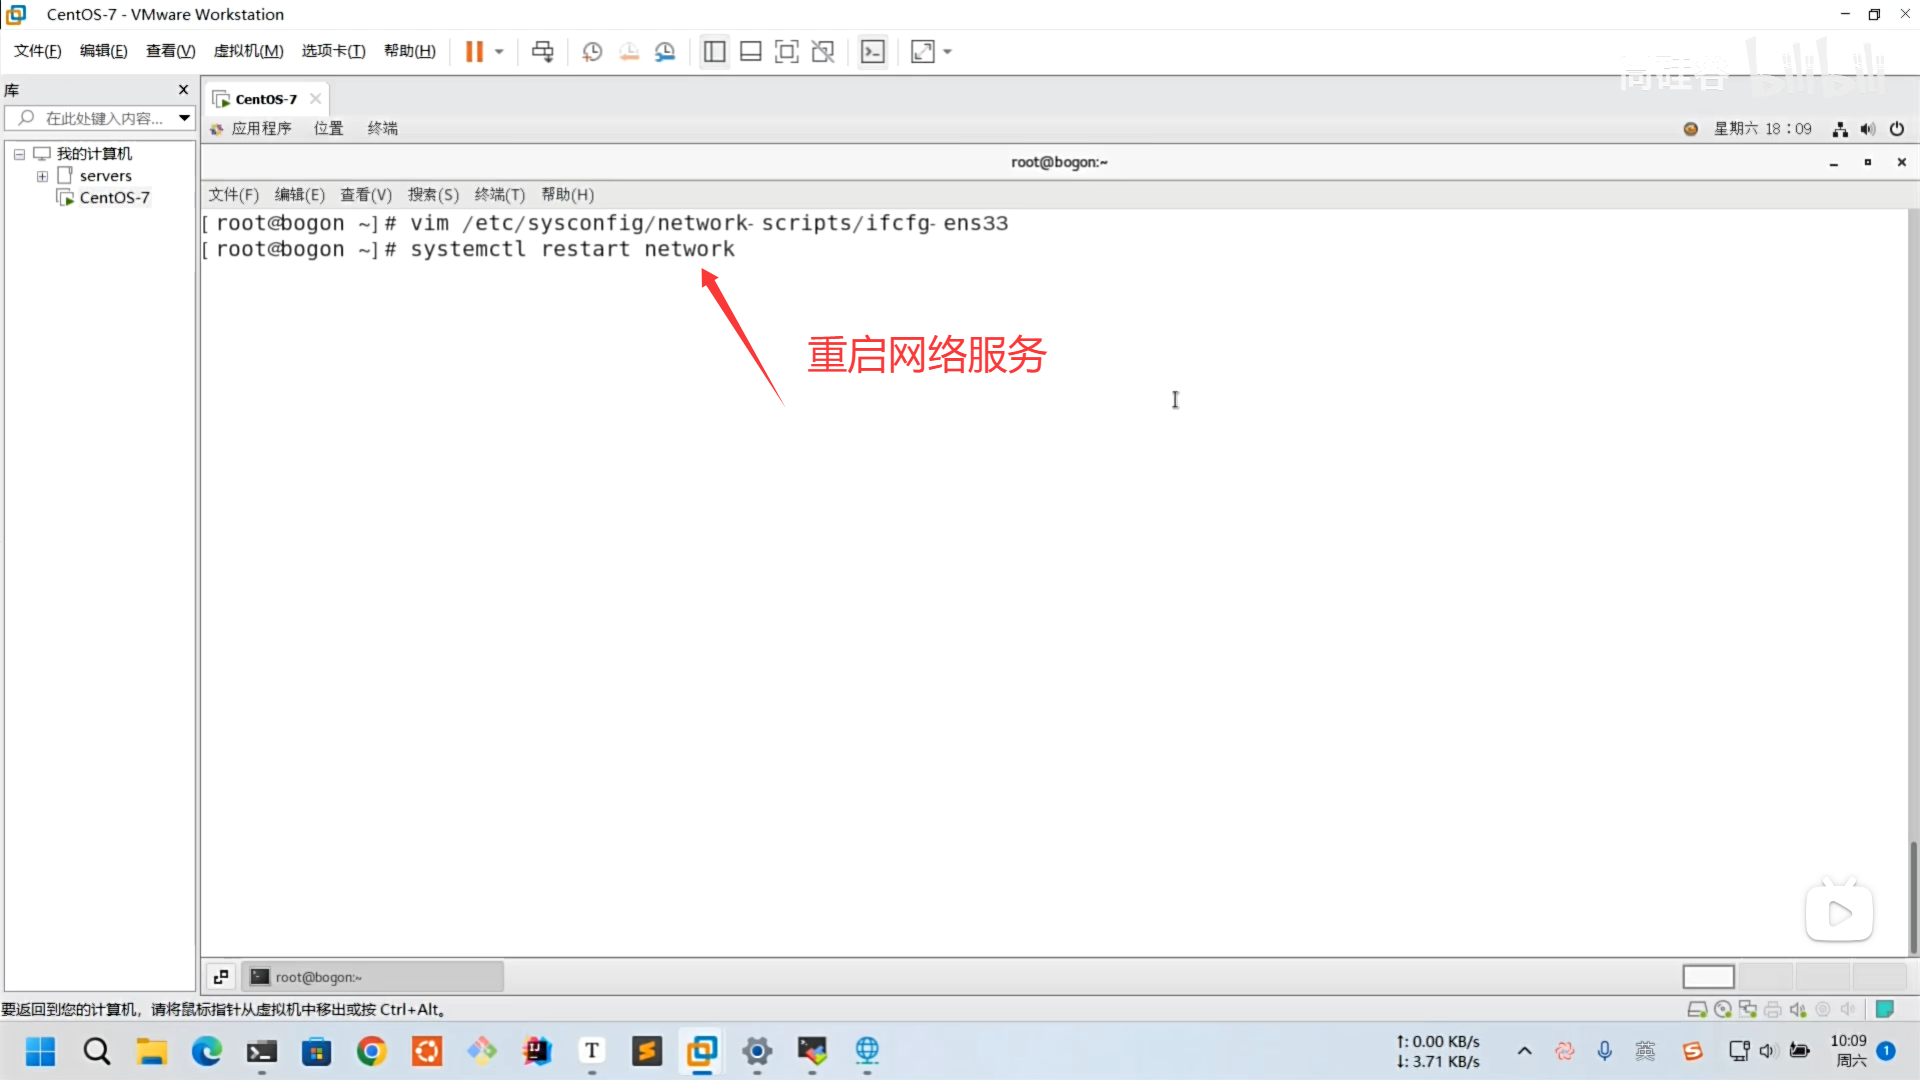Take a snapshot of the VM
This screenshot has height=1080, width=1920.
tap(592, 51)
